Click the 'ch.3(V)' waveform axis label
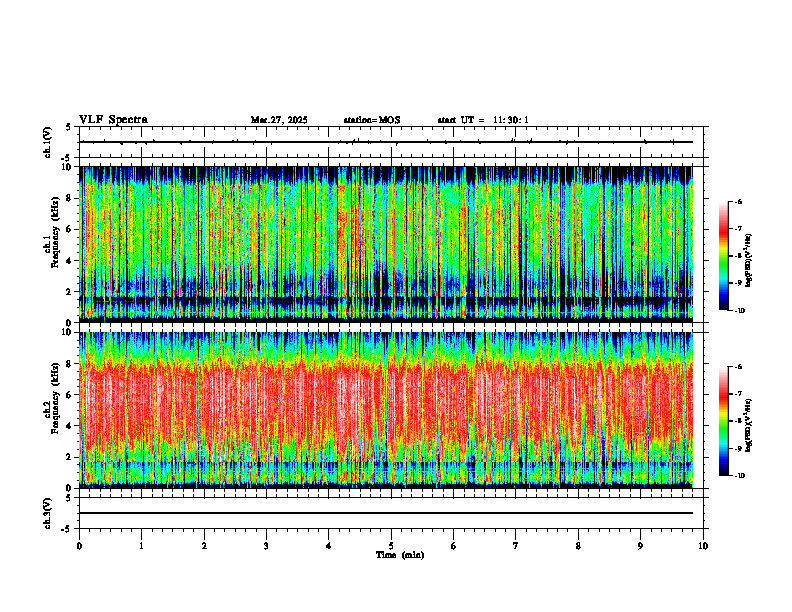 coord(47,514)
